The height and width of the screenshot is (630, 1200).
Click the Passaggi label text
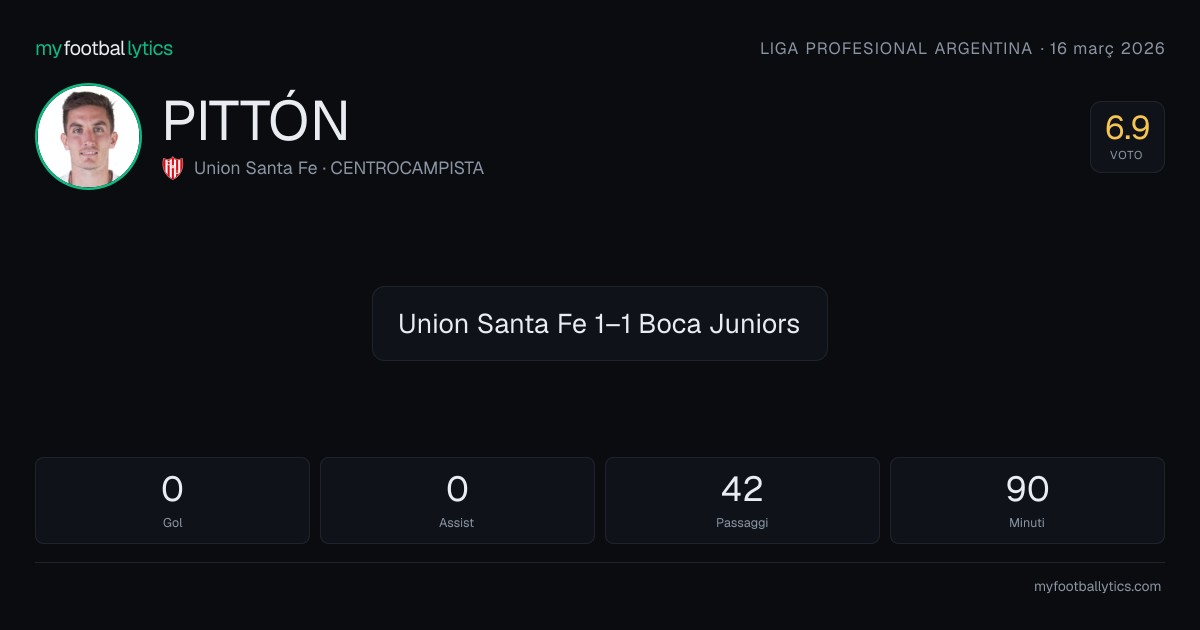point(742,523)
